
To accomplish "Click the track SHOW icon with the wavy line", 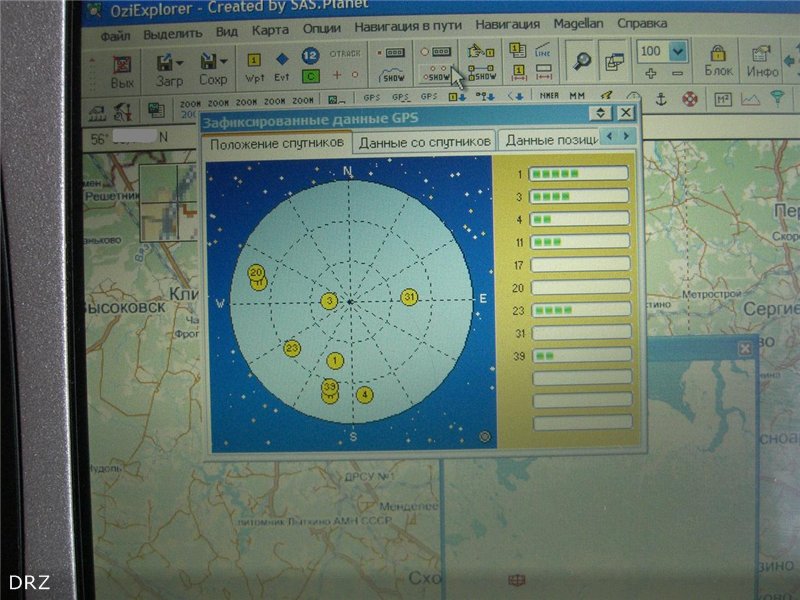I will pyautogui.click(x=392, y=75).
